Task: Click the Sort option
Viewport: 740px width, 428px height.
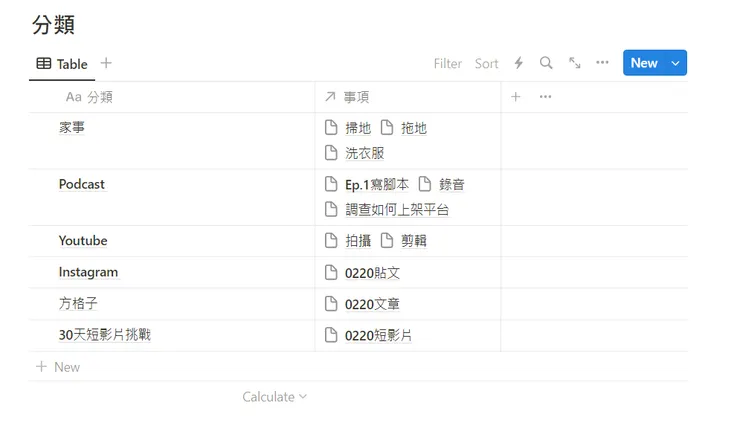Action: click(x=486, y=63)
